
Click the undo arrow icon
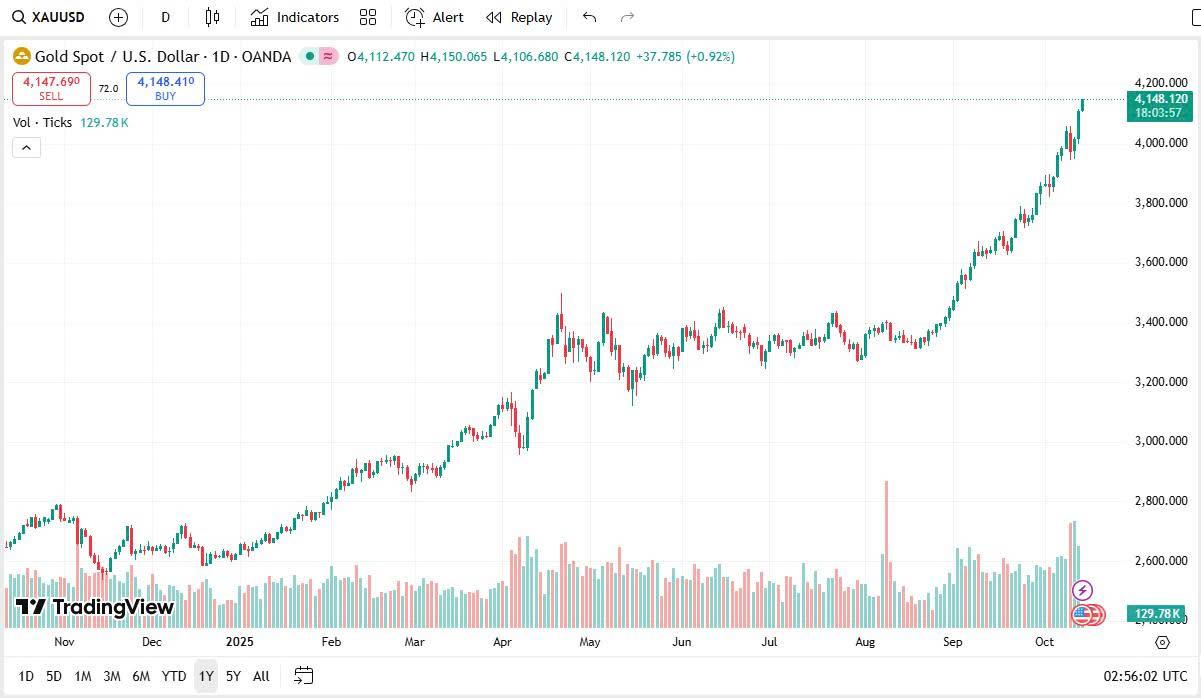tap(589, 17)
